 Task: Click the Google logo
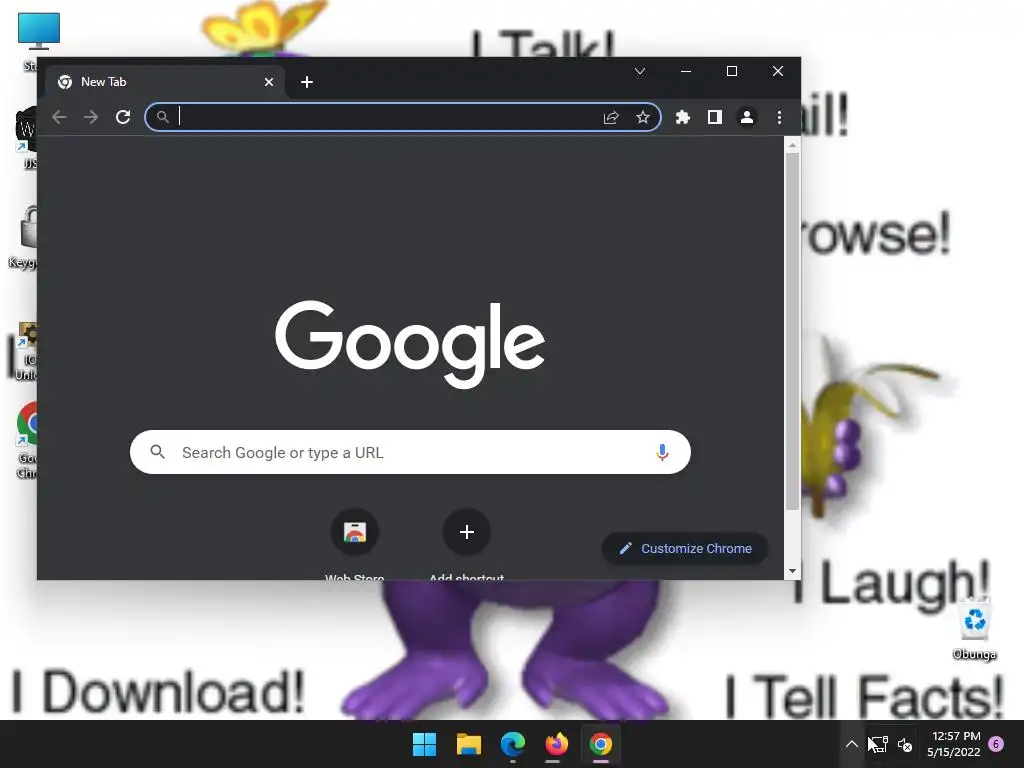coord(409,344)
